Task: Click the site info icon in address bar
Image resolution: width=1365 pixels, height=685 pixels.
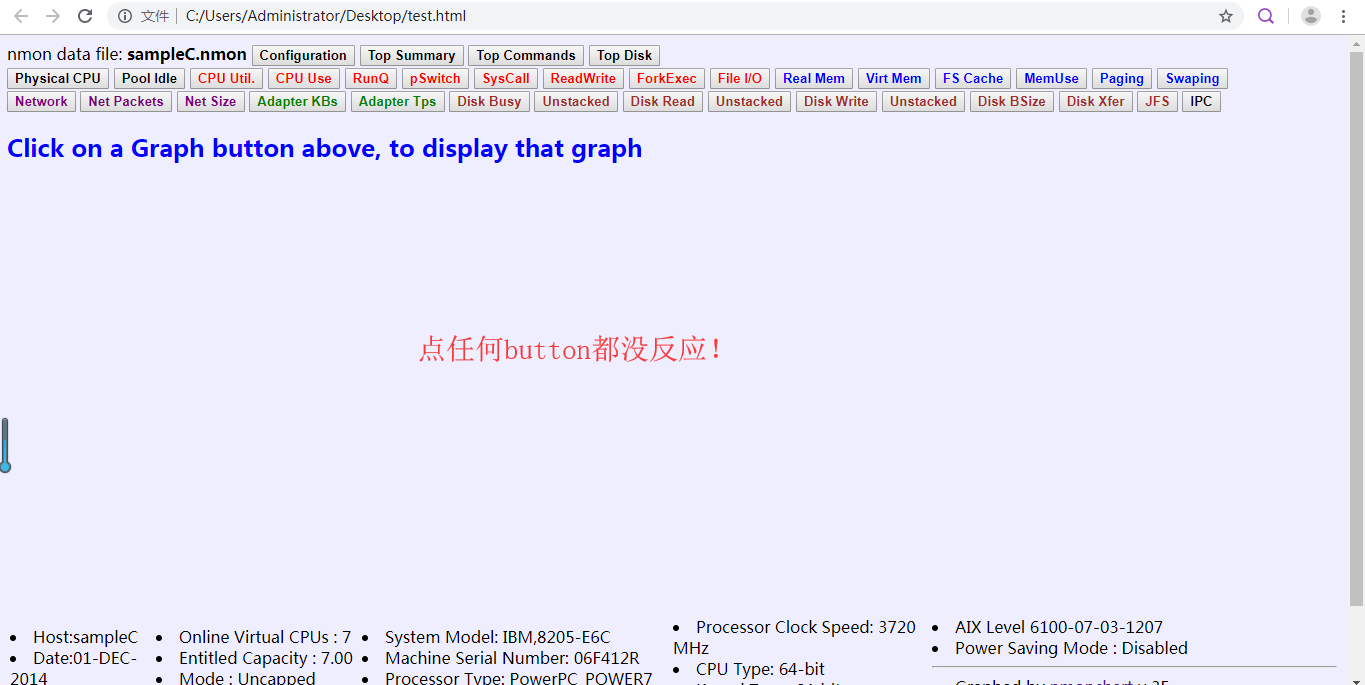Action: pyautogui.click(x=125, y=16)
